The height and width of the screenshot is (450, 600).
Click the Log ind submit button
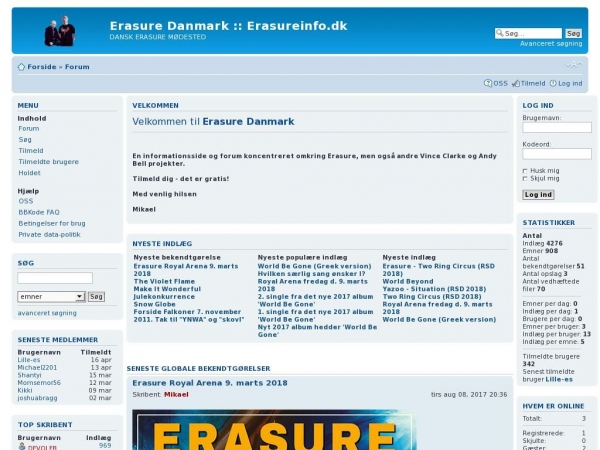coord(538,195)
